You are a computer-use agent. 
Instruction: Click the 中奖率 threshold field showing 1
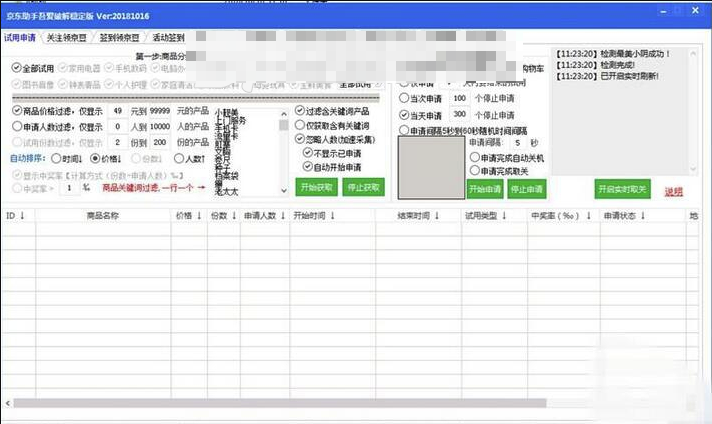click(x=69, y=188)
